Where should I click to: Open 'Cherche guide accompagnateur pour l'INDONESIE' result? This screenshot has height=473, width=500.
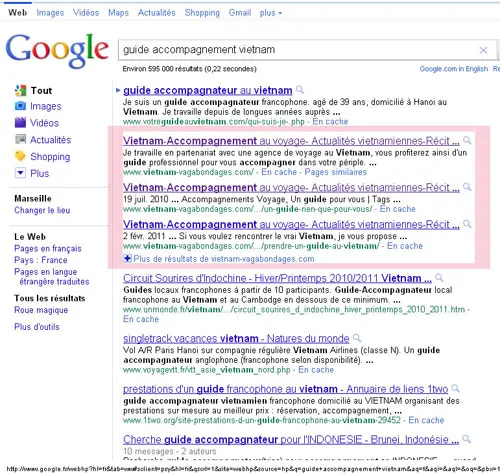[291, 440]
